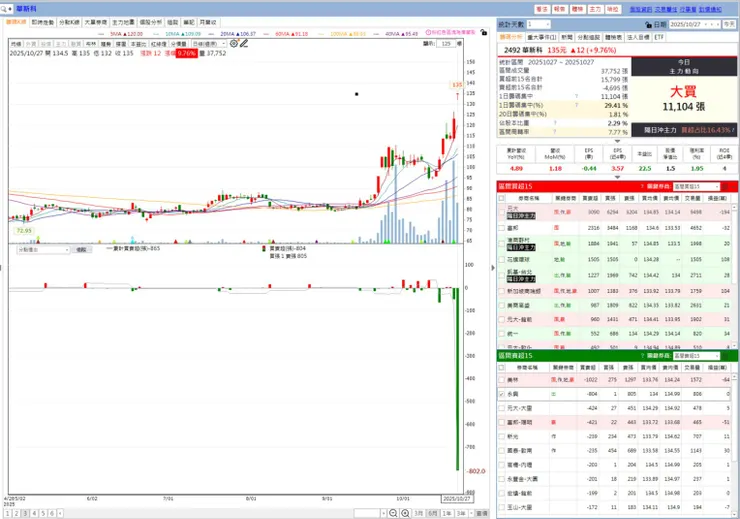Open the ETF tab in right panel
This screenshot has height=519, width=740.
[659, 37]
